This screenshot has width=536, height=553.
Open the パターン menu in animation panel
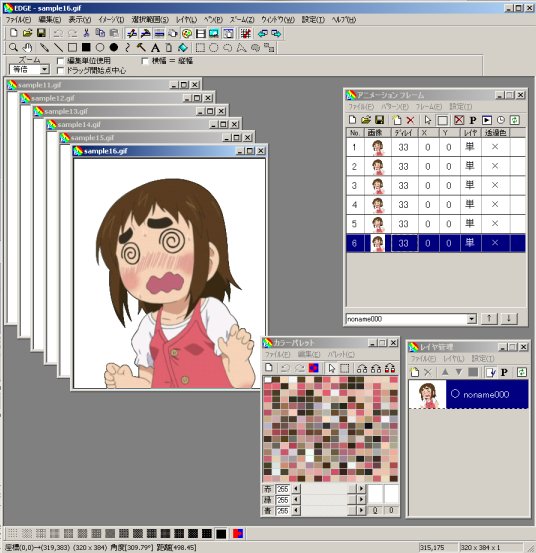[395, 107]
